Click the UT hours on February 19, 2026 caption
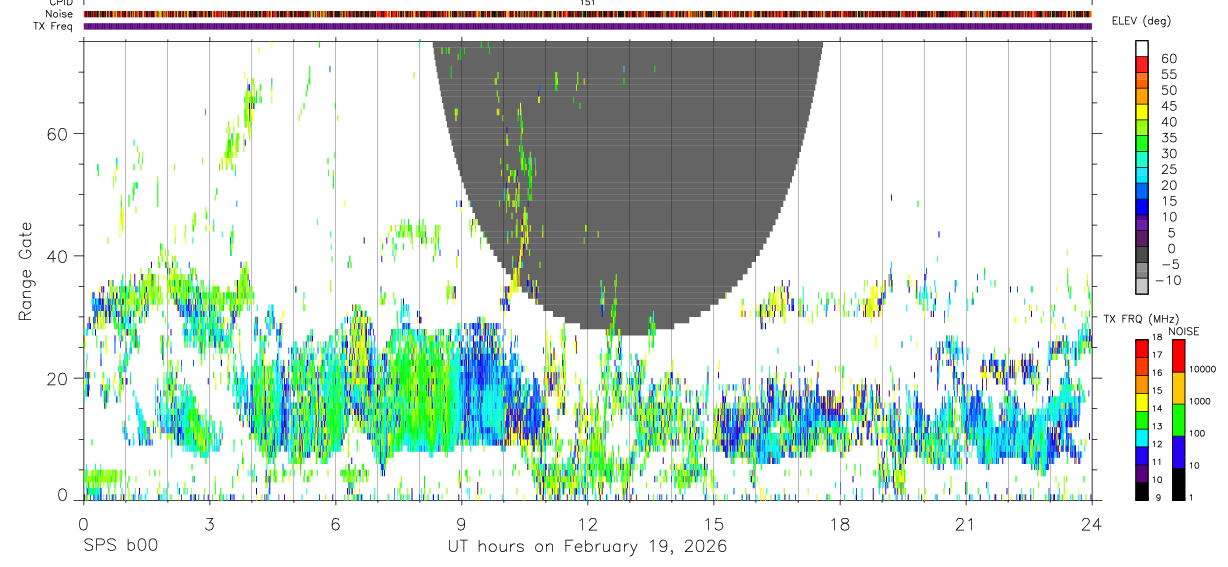1228x567 pixels. click(587, 547)
